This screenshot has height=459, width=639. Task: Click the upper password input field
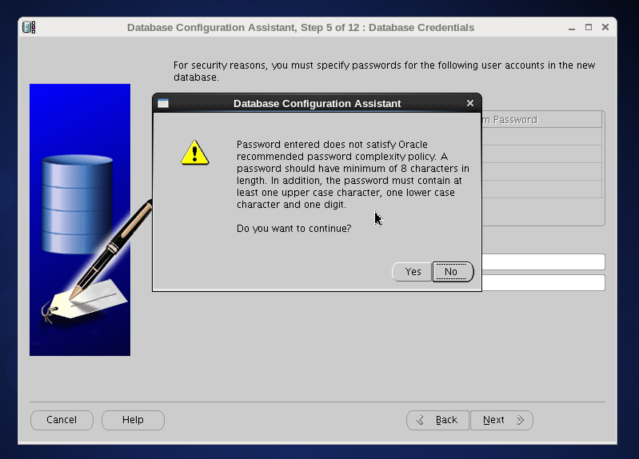pos(543,262)
